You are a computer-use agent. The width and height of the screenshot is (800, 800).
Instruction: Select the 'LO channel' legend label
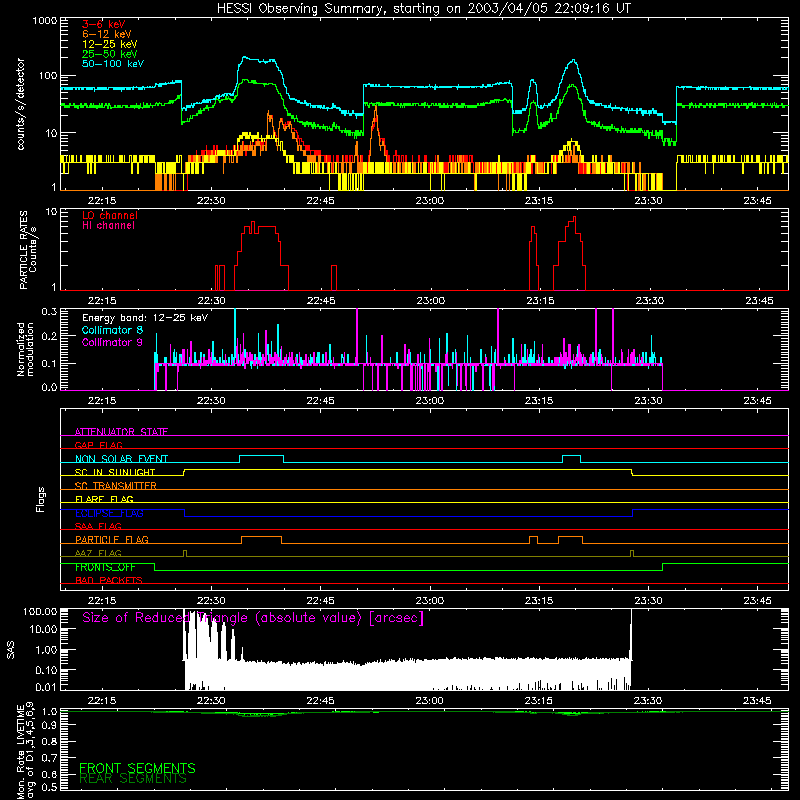[110, 215]
